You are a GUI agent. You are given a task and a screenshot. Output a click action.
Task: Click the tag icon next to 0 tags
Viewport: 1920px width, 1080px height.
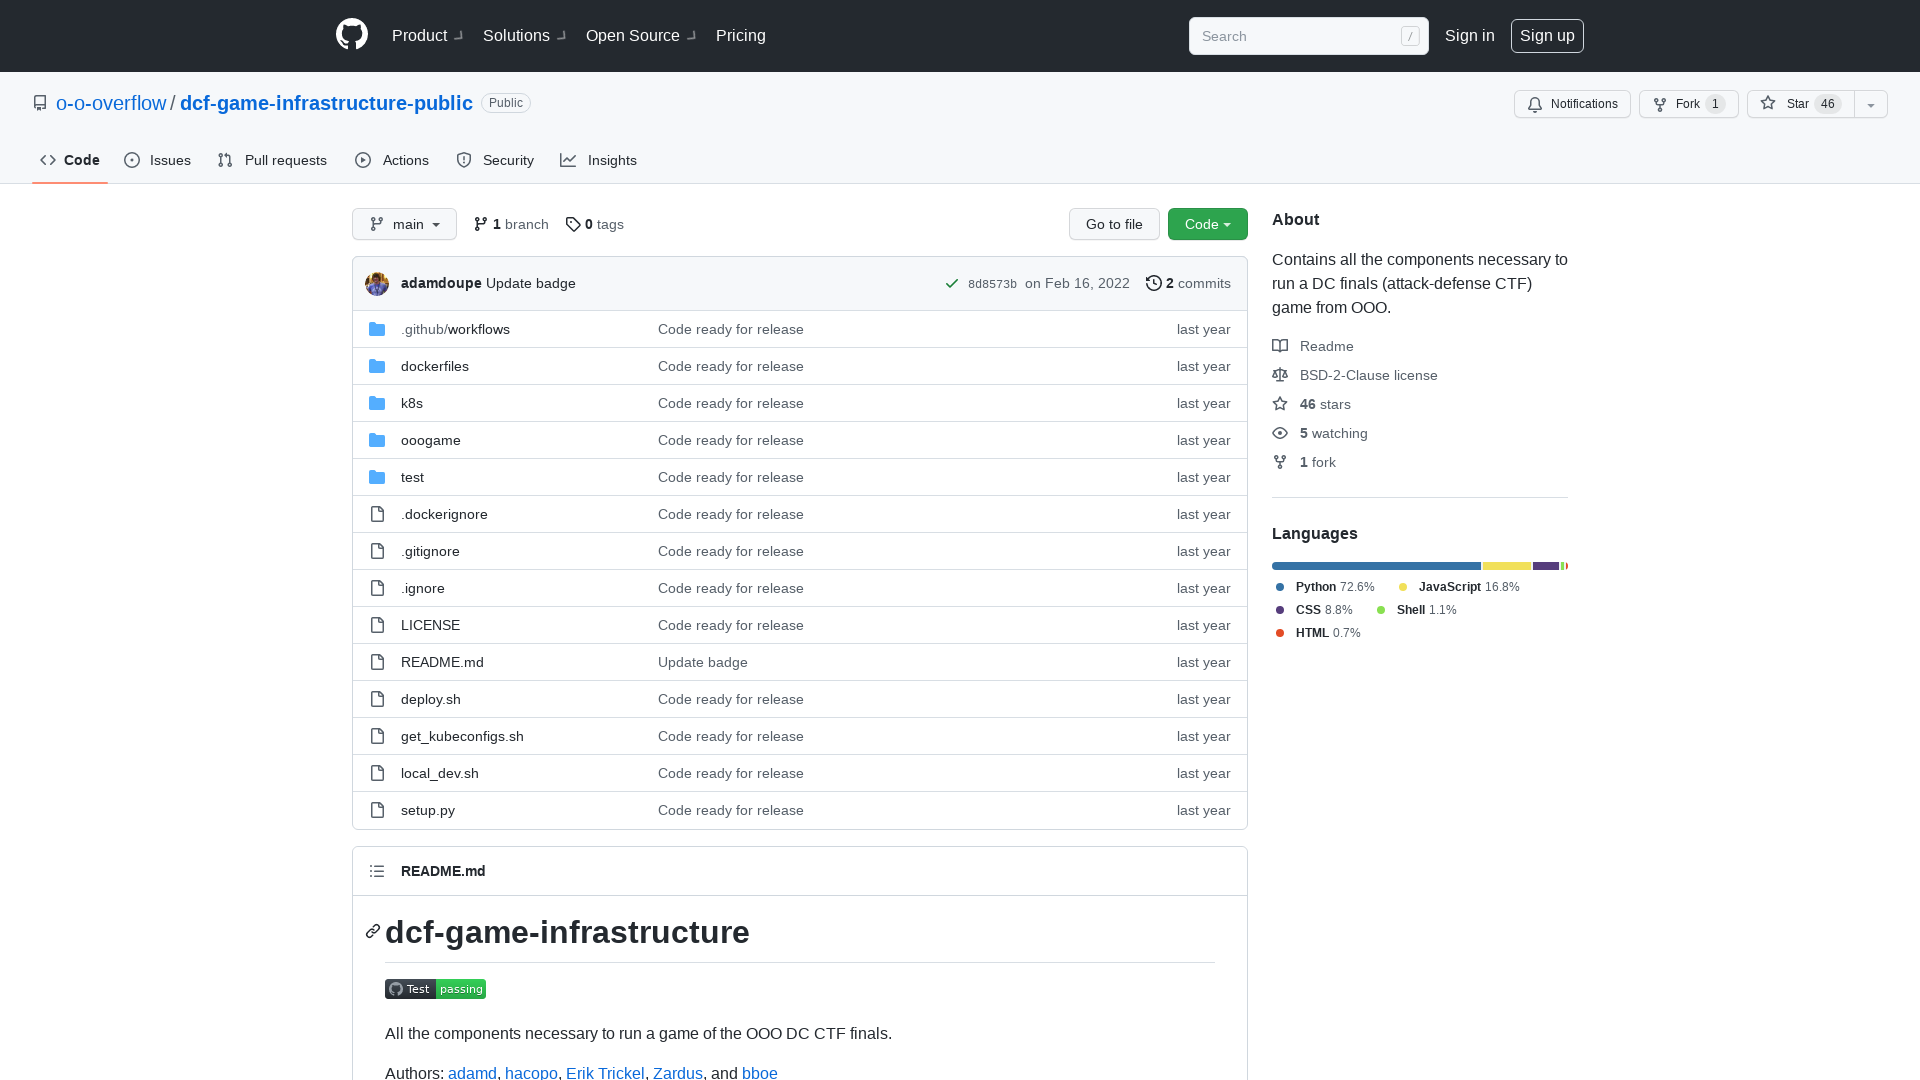tap(573, 224)
